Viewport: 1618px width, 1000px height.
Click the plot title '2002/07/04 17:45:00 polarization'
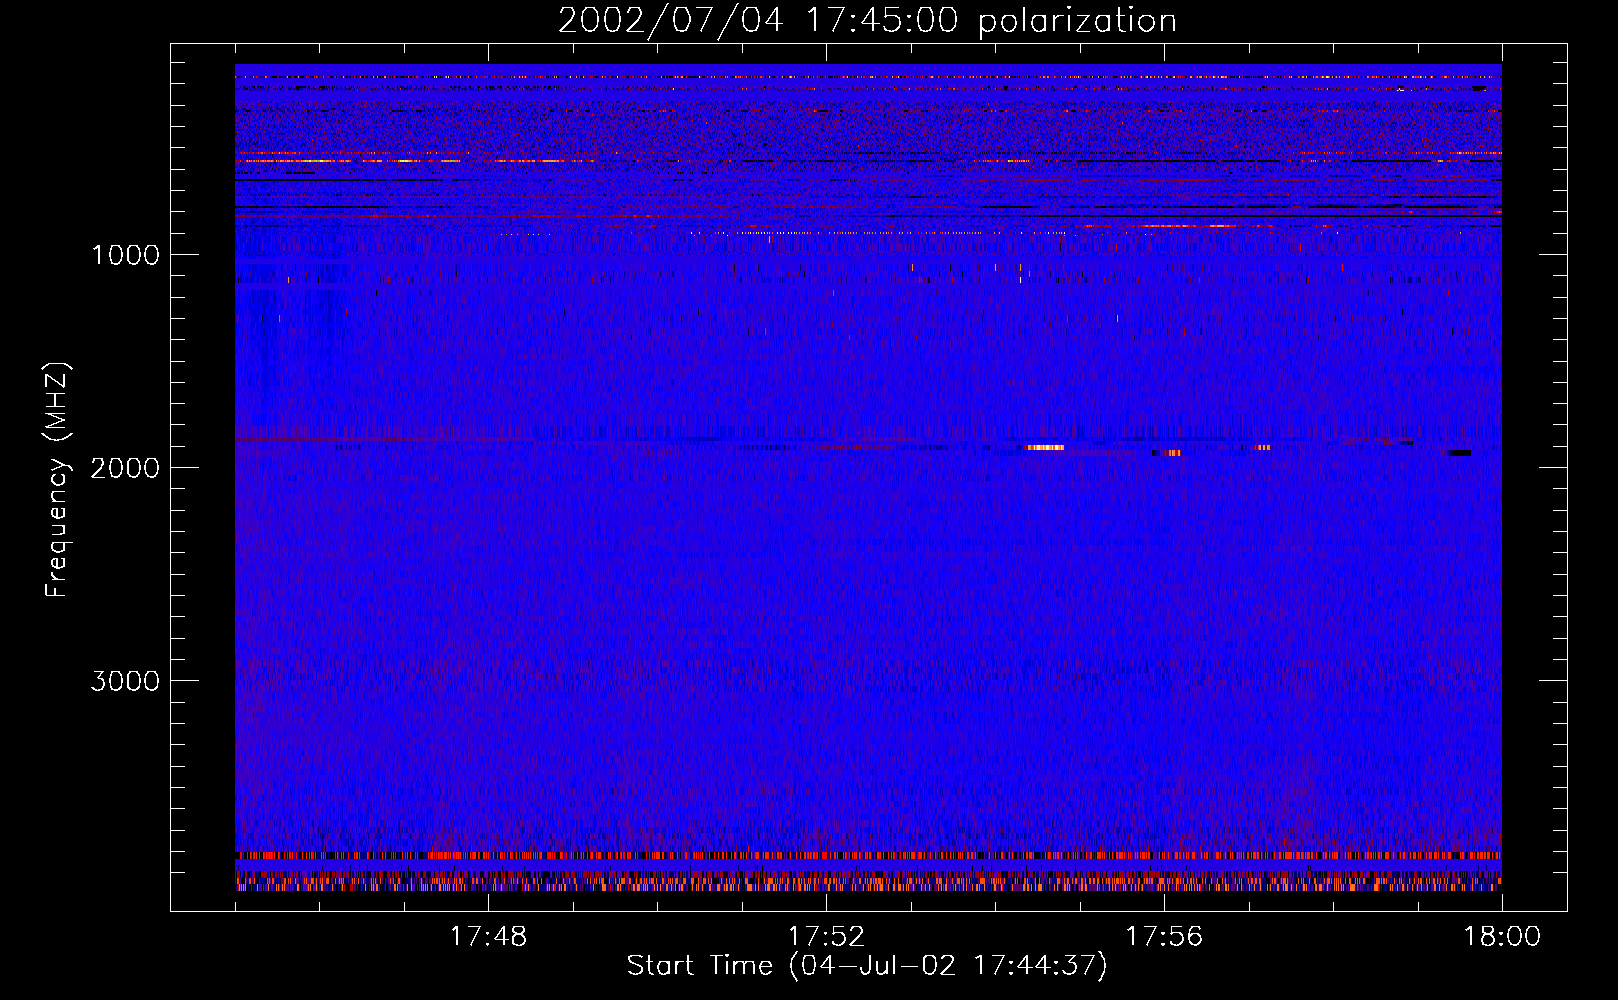[x=867, y=20]
